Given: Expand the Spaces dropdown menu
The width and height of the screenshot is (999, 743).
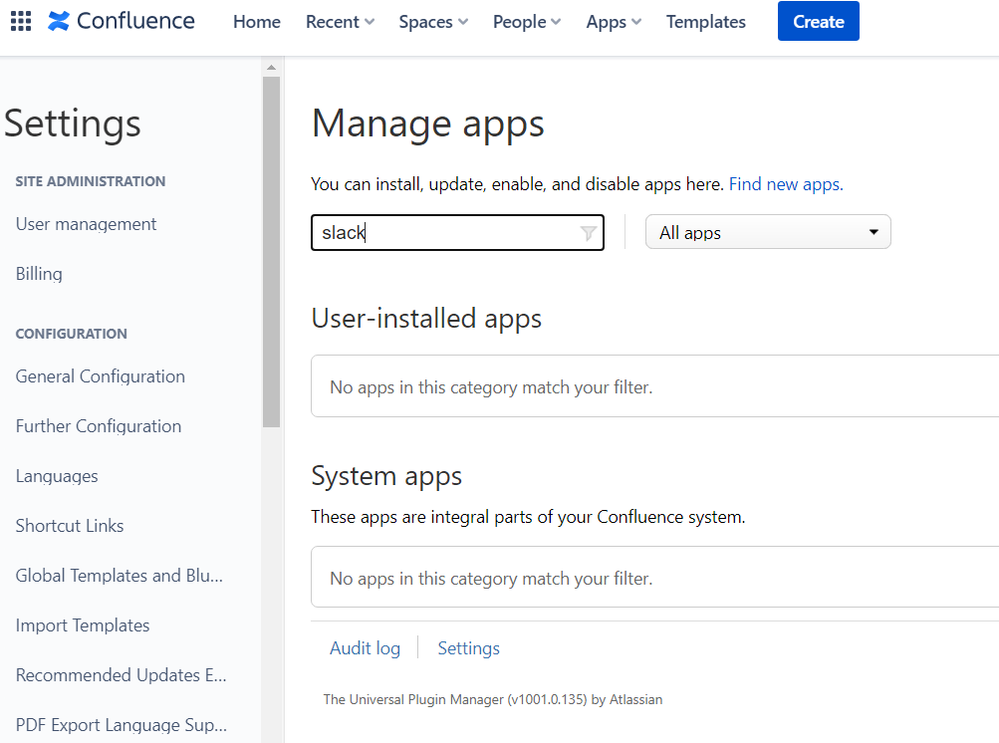Looking at the screenshot, I should click(x=433, y=22).
